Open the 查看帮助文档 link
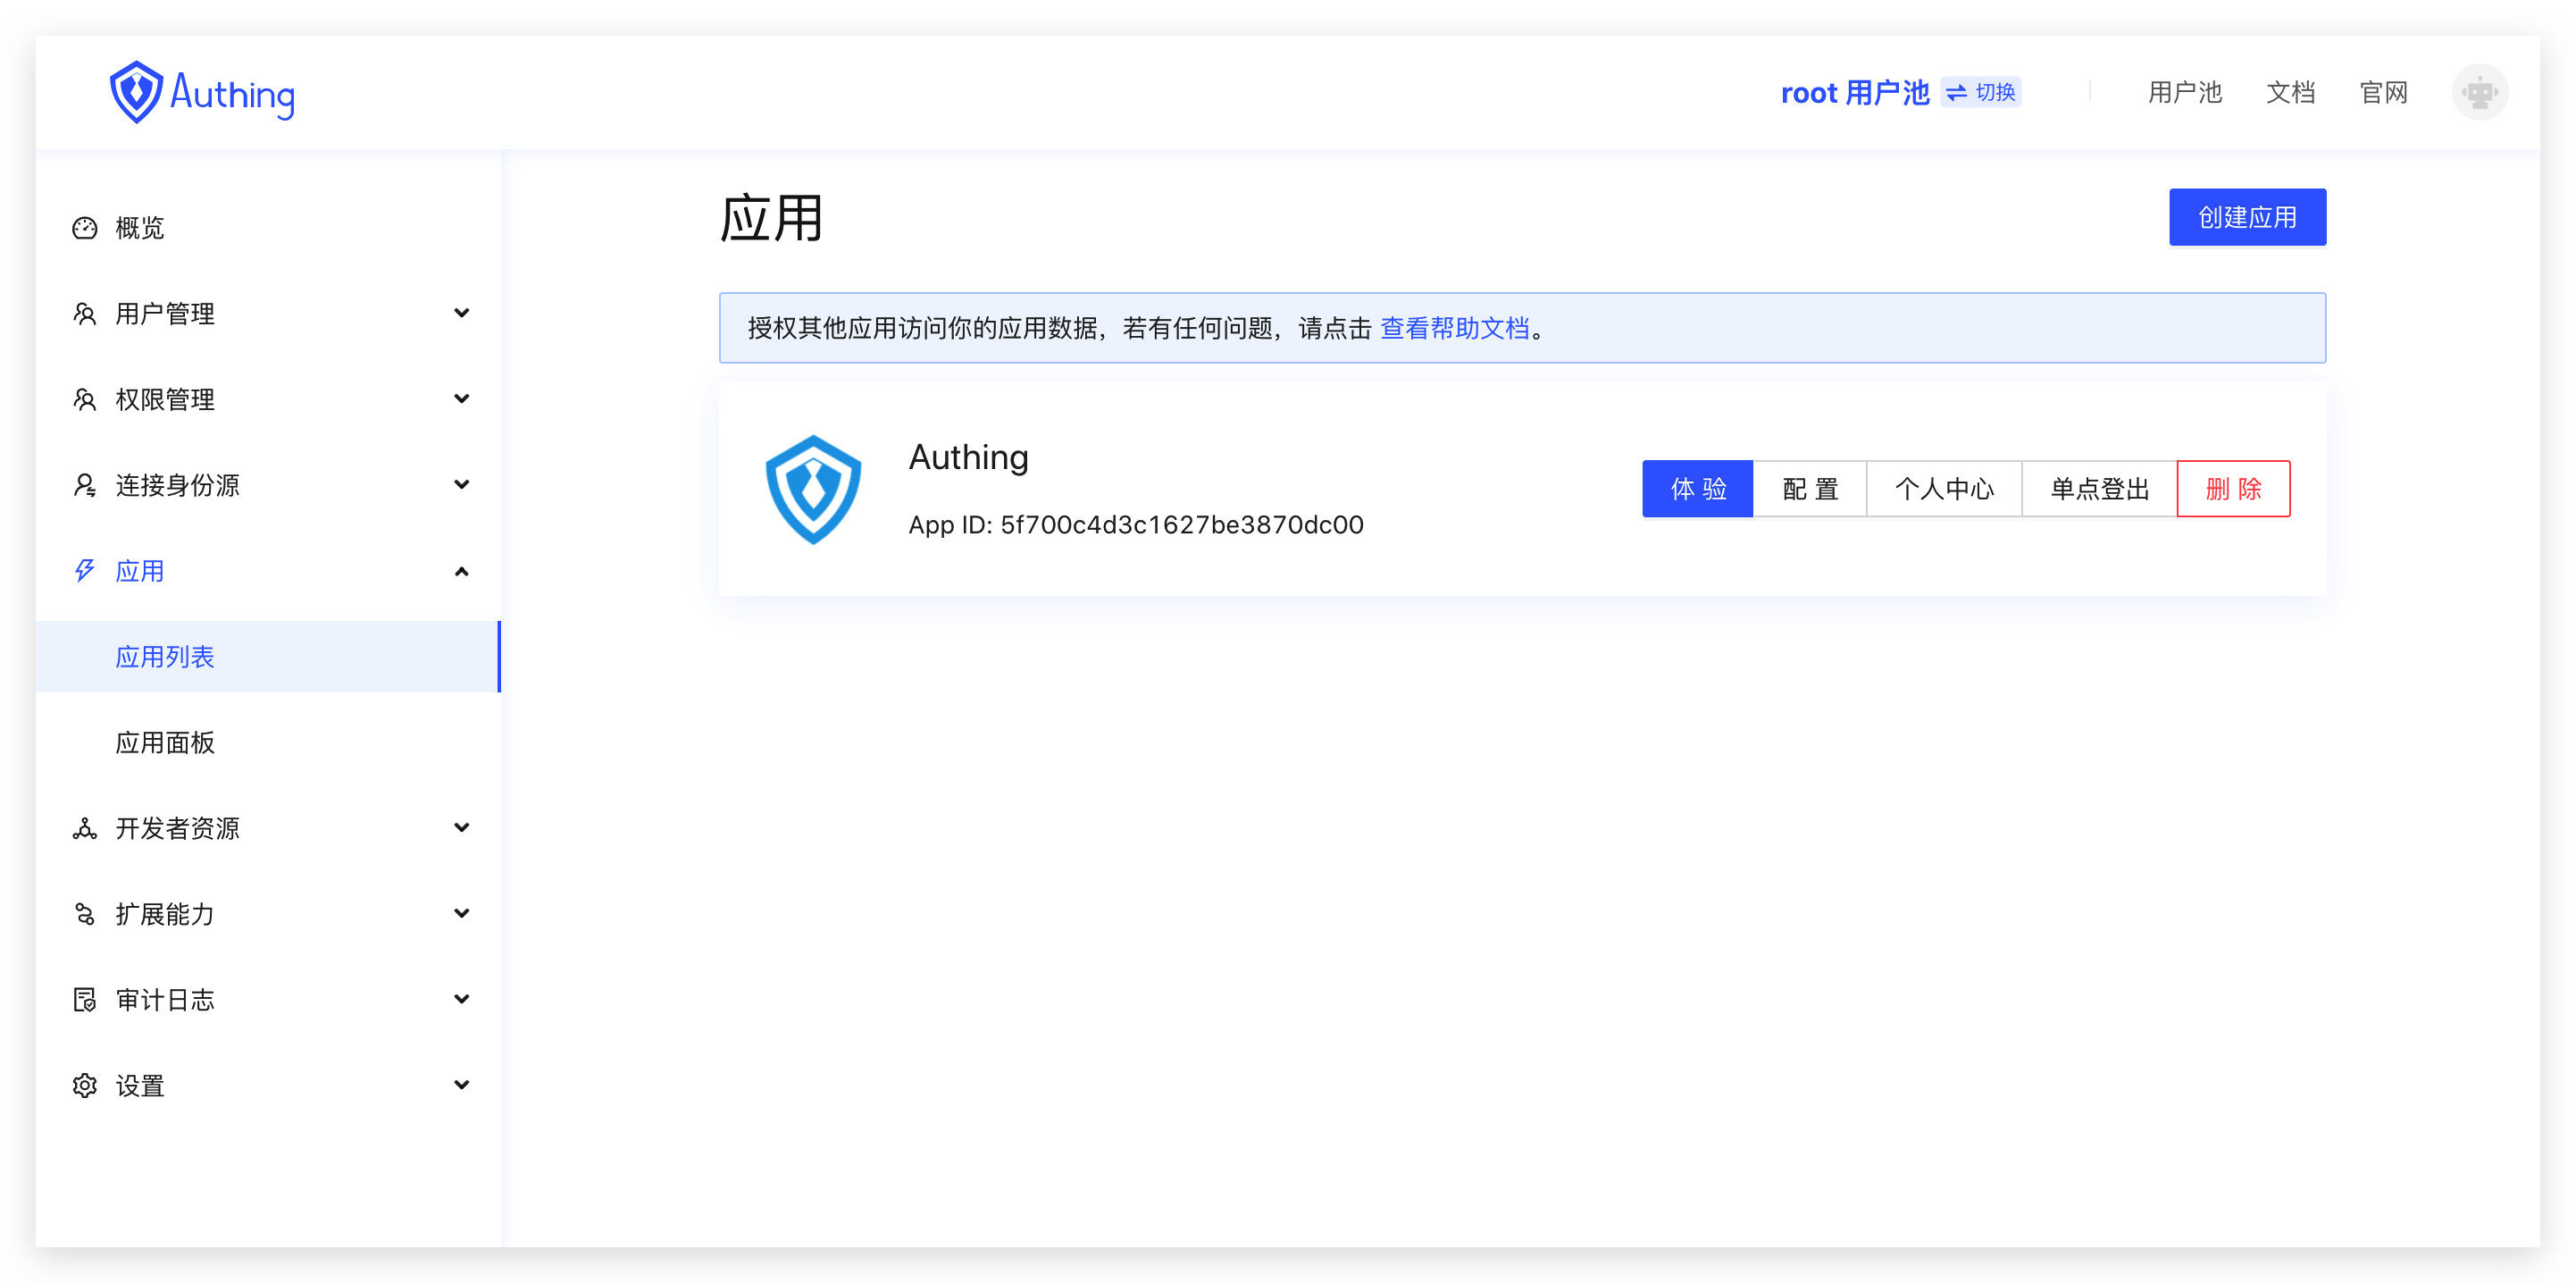This screenshot has width=2576, height=1283. [x=1455, y=328]
